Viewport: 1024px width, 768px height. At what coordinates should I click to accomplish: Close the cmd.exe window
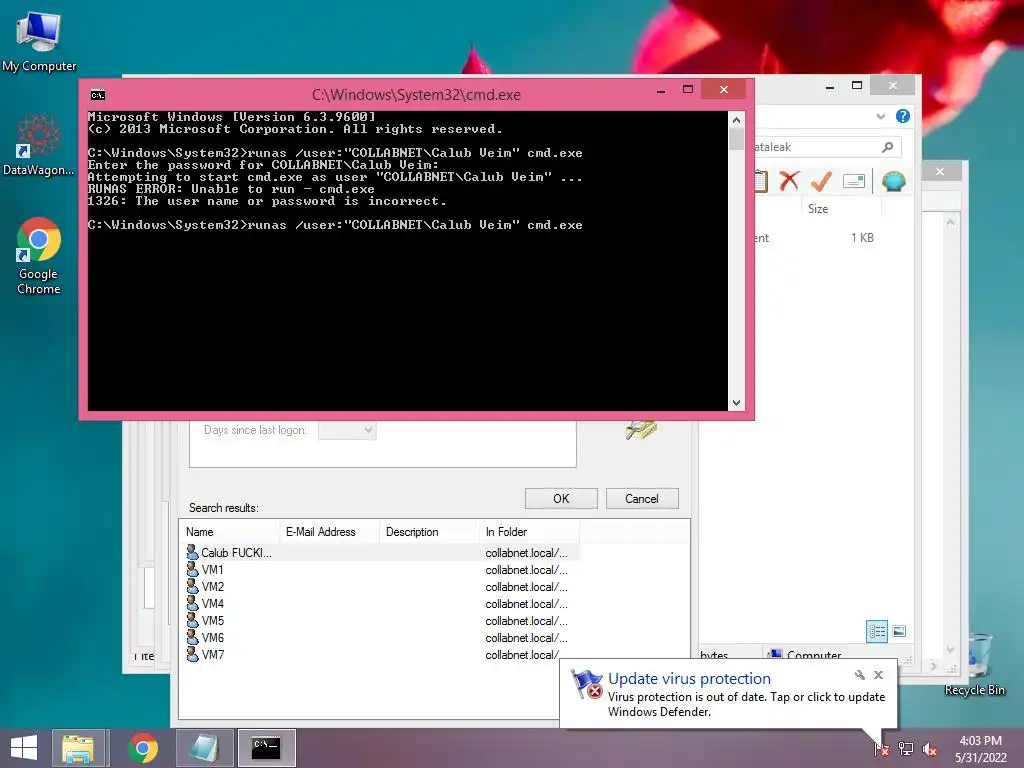coord(724,89)
